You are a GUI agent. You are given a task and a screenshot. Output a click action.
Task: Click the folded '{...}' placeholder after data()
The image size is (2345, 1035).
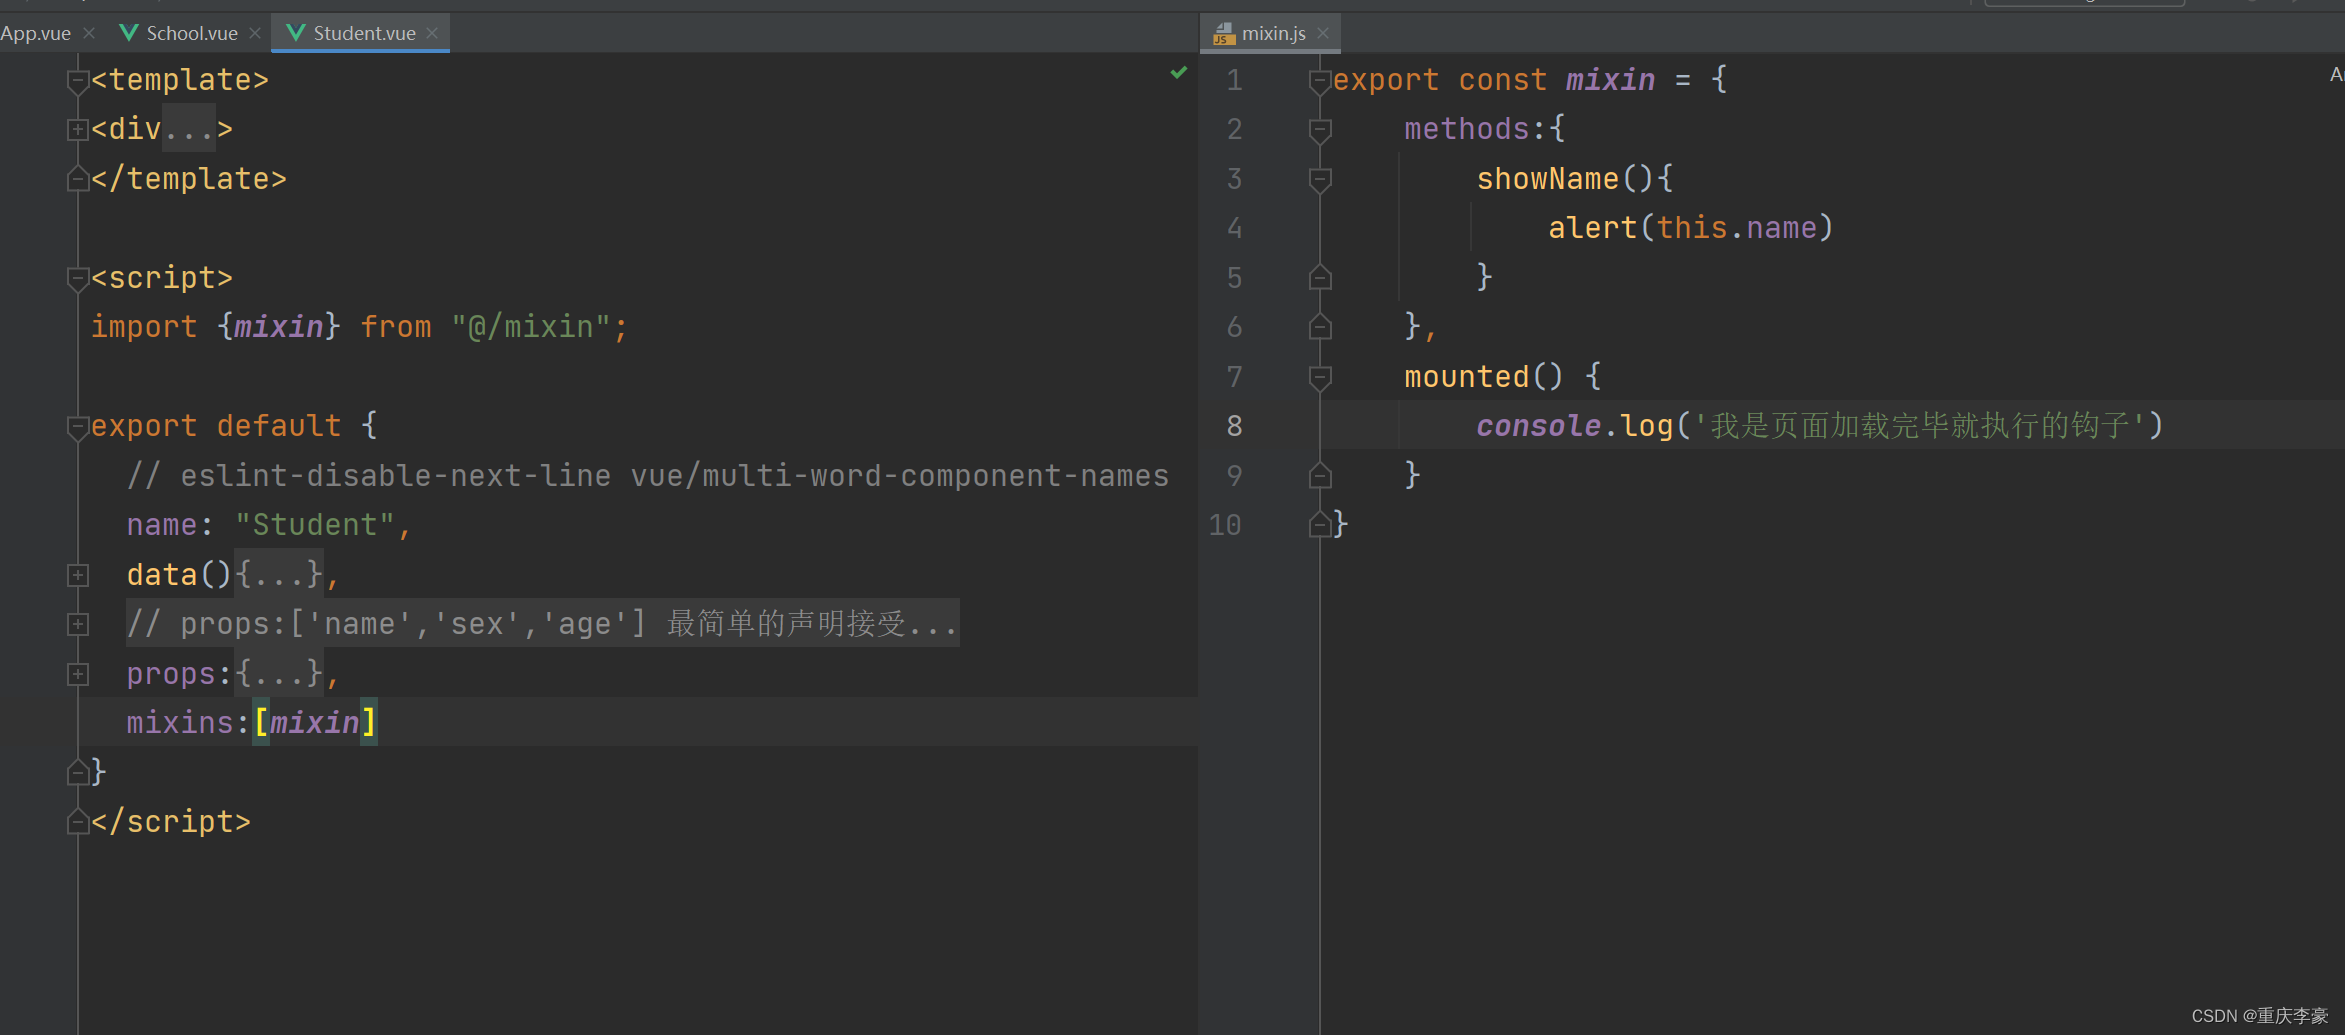click(x=279, y=574)
